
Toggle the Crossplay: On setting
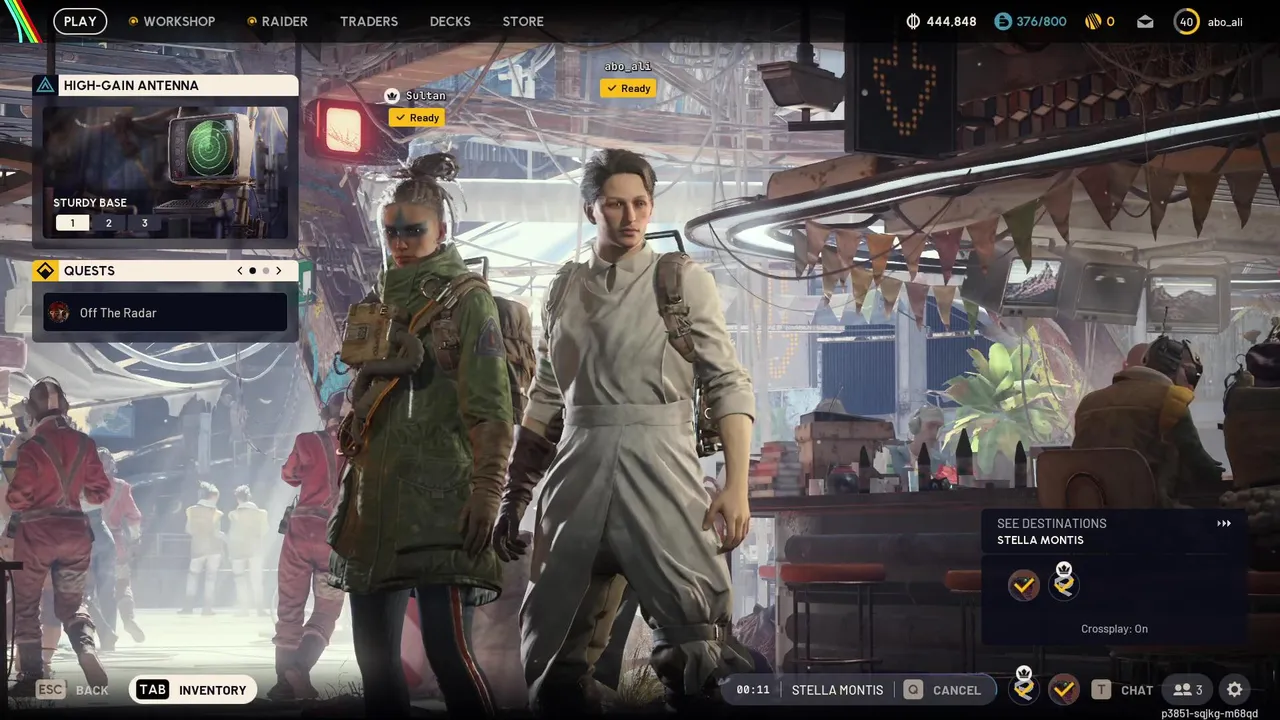tap(1114, 629)
